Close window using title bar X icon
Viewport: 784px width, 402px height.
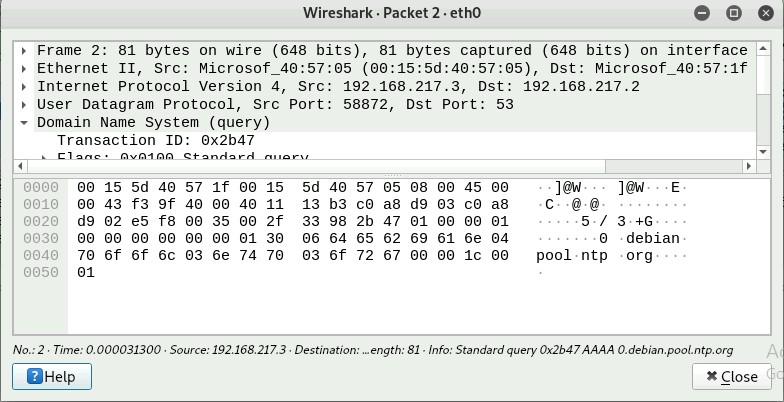click(766, 13)
